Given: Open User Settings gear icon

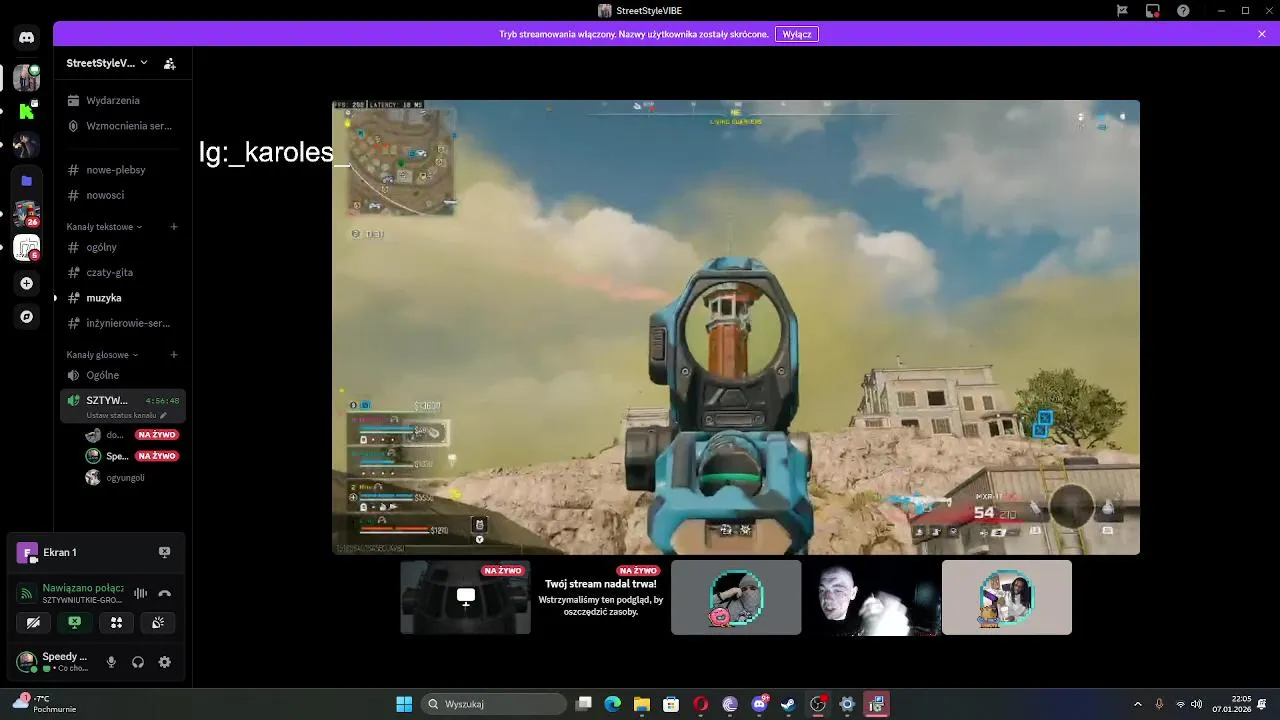Looking at the screenshot, I should pyautogui.click(x=165, y=662).
